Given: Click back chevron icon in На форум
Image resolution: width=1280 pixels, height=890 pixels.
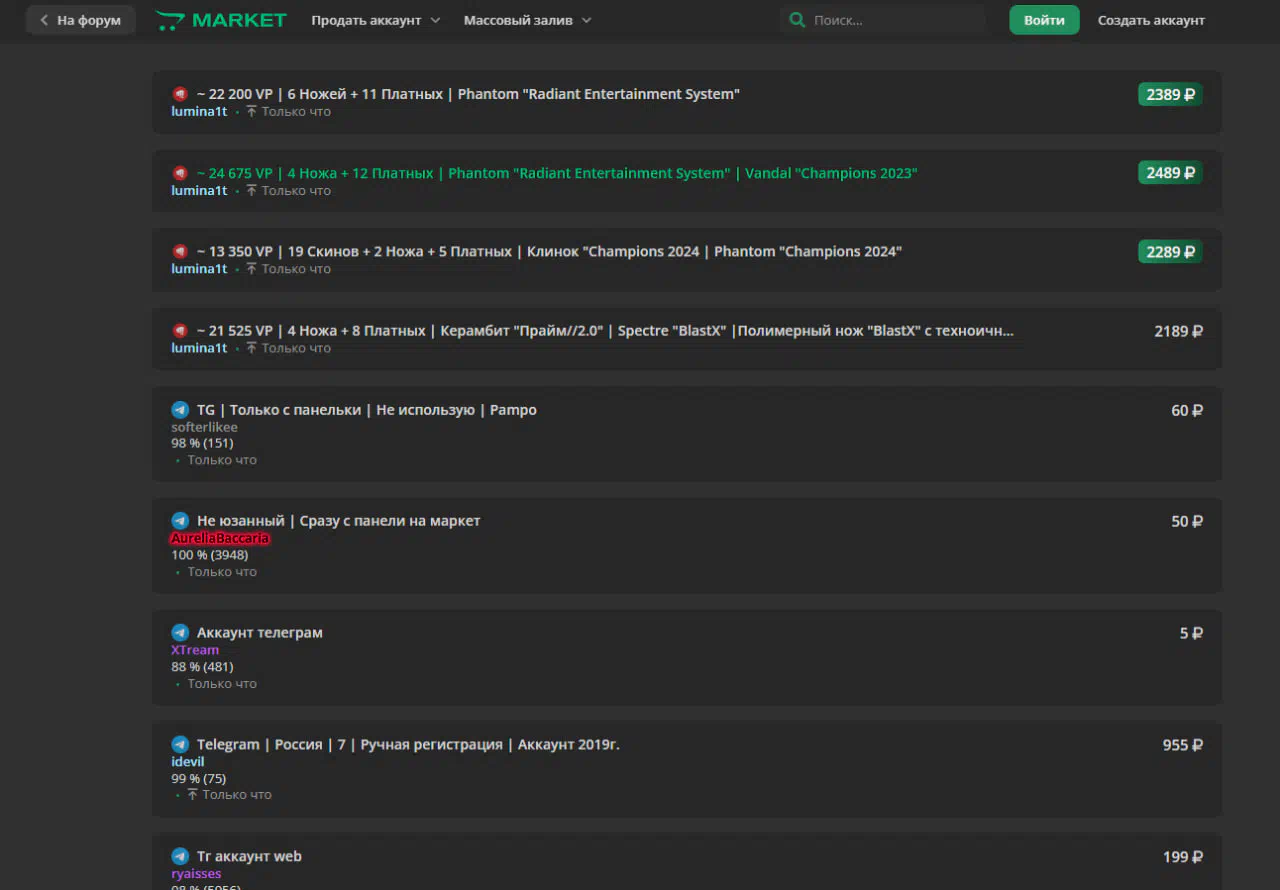Looking at the screenshot, I should tap(44, 20).
